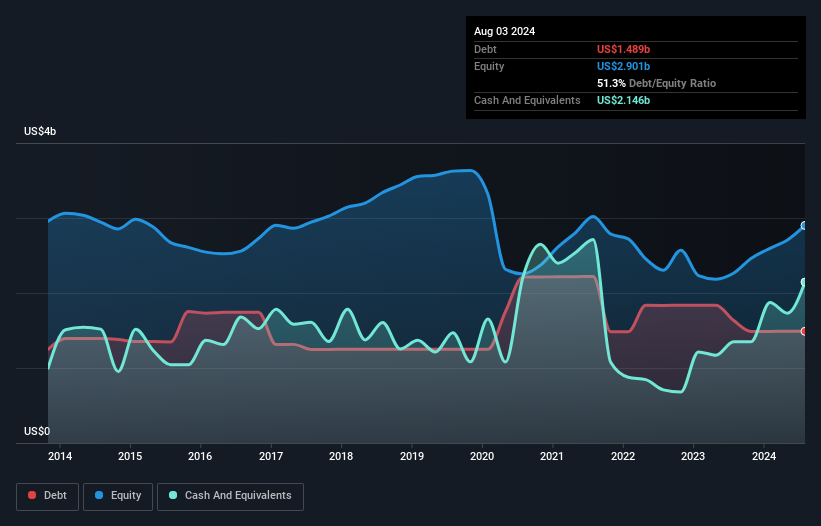Click the blue dot in Equity legend

99,495
